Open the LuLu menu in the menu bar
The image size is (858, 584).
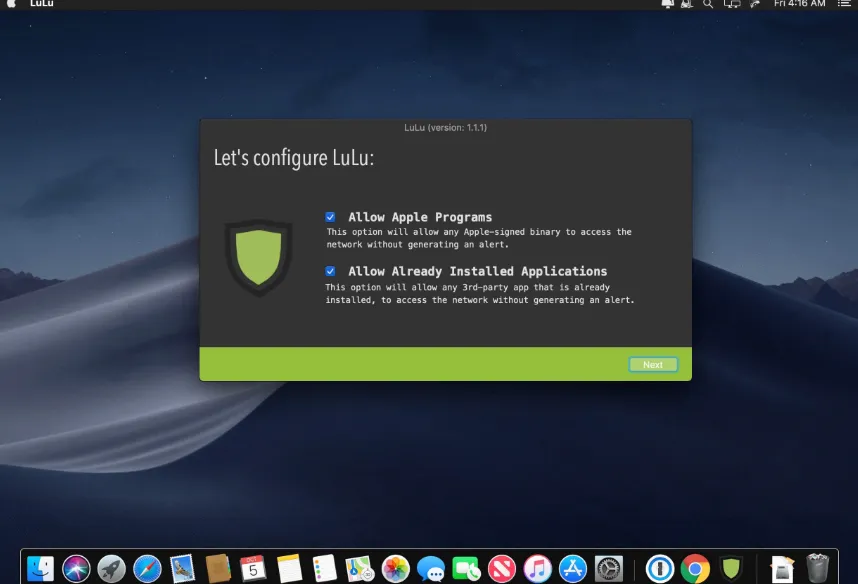pyautogui.click(x=42, y=4)
